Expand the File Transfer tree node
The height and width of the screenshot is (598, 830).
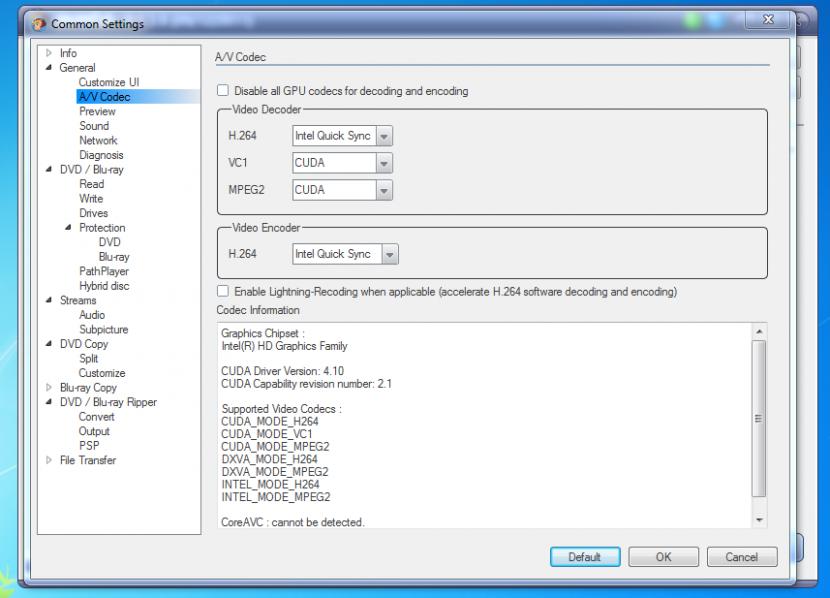[49, 460]
